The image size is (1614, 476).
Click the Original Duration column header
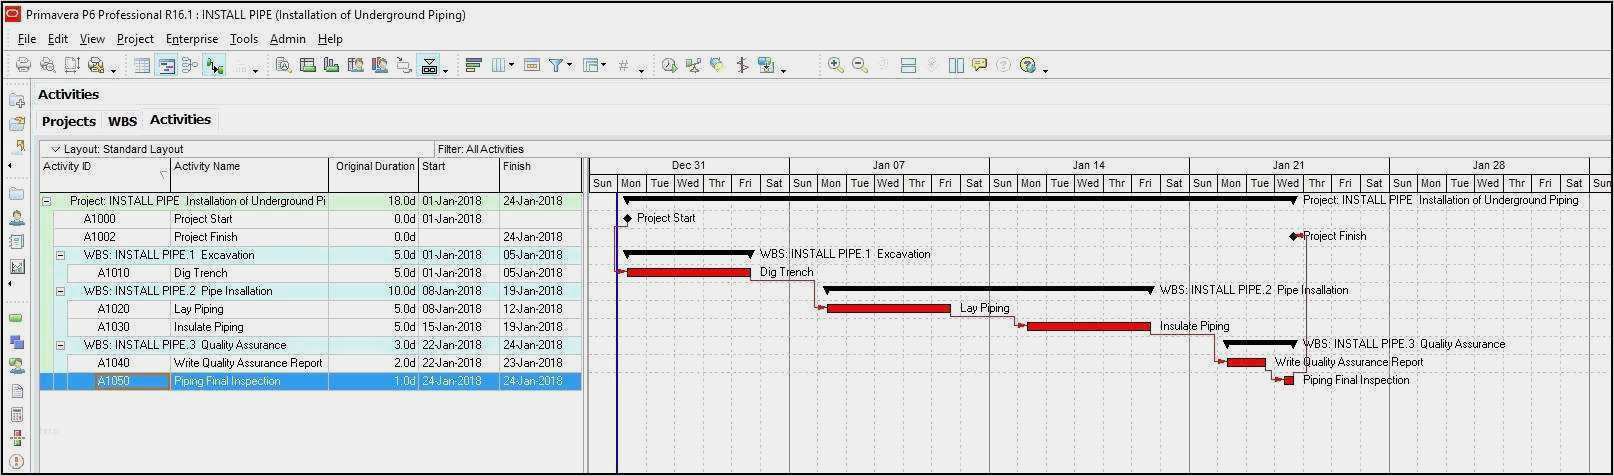pos(374,174)
